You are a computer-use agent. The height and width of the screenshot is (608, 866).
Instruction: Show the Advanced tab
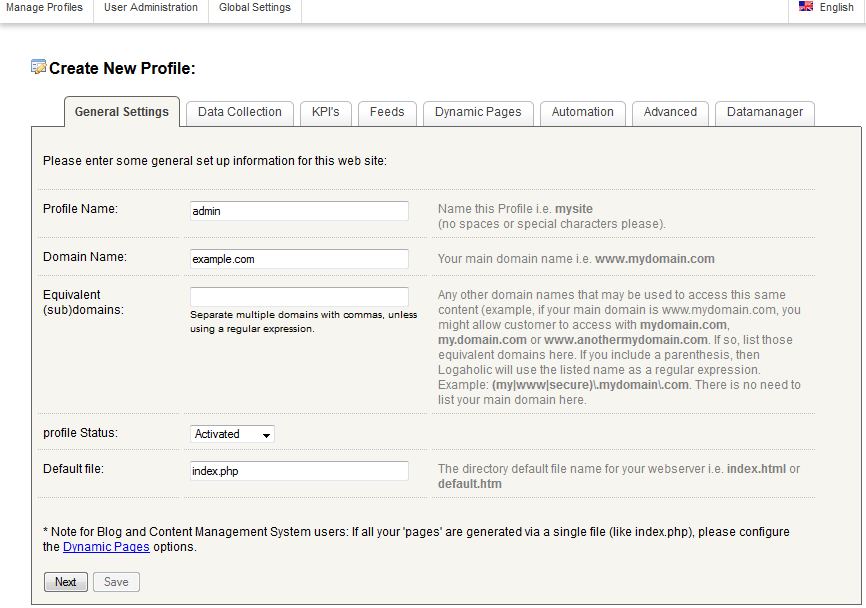[670, 112]
